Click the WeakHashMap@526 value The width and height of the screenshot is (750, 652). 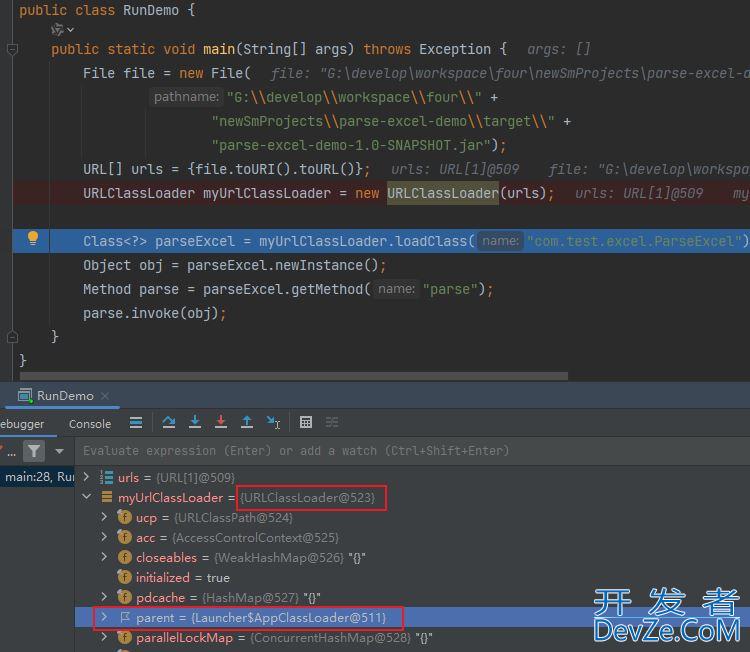tap(279, 558)
